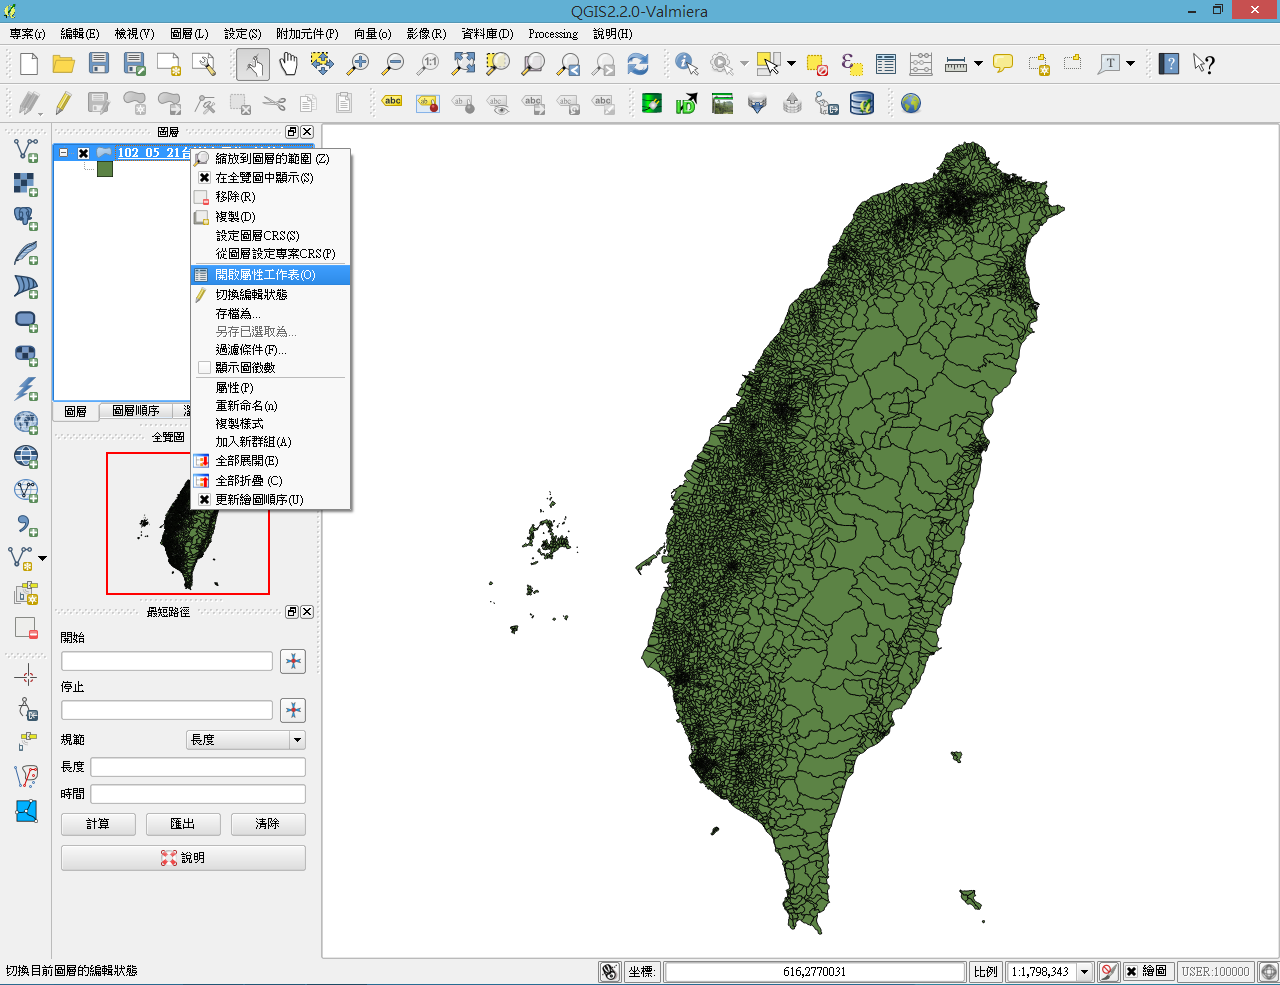The height and width of the screenshot is (985, 1280).
Task: Select the Pan Map hand tool
Action: pyautogui.click(x=288, y=64)
